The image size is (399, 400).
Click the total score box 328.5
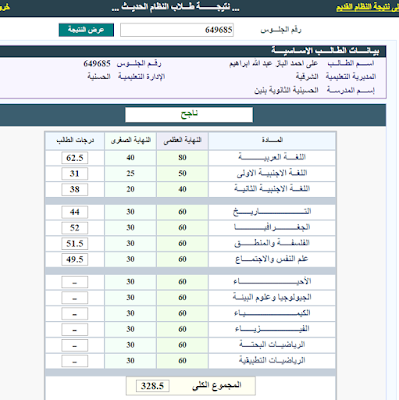[152, 386]
